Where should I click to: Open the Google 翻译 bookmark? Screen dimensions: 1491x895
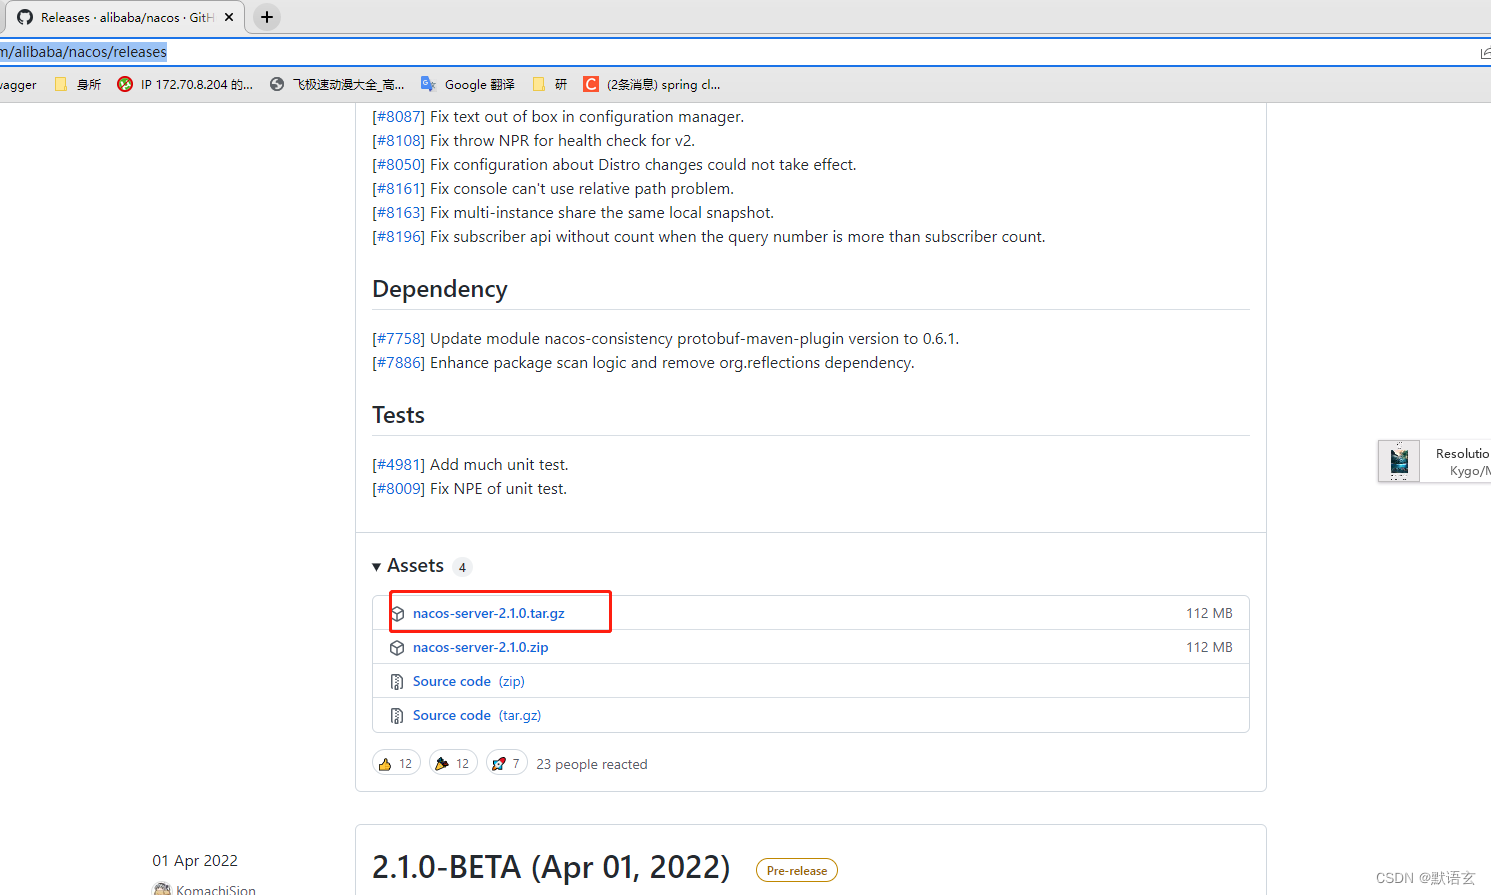pos(468,85)
